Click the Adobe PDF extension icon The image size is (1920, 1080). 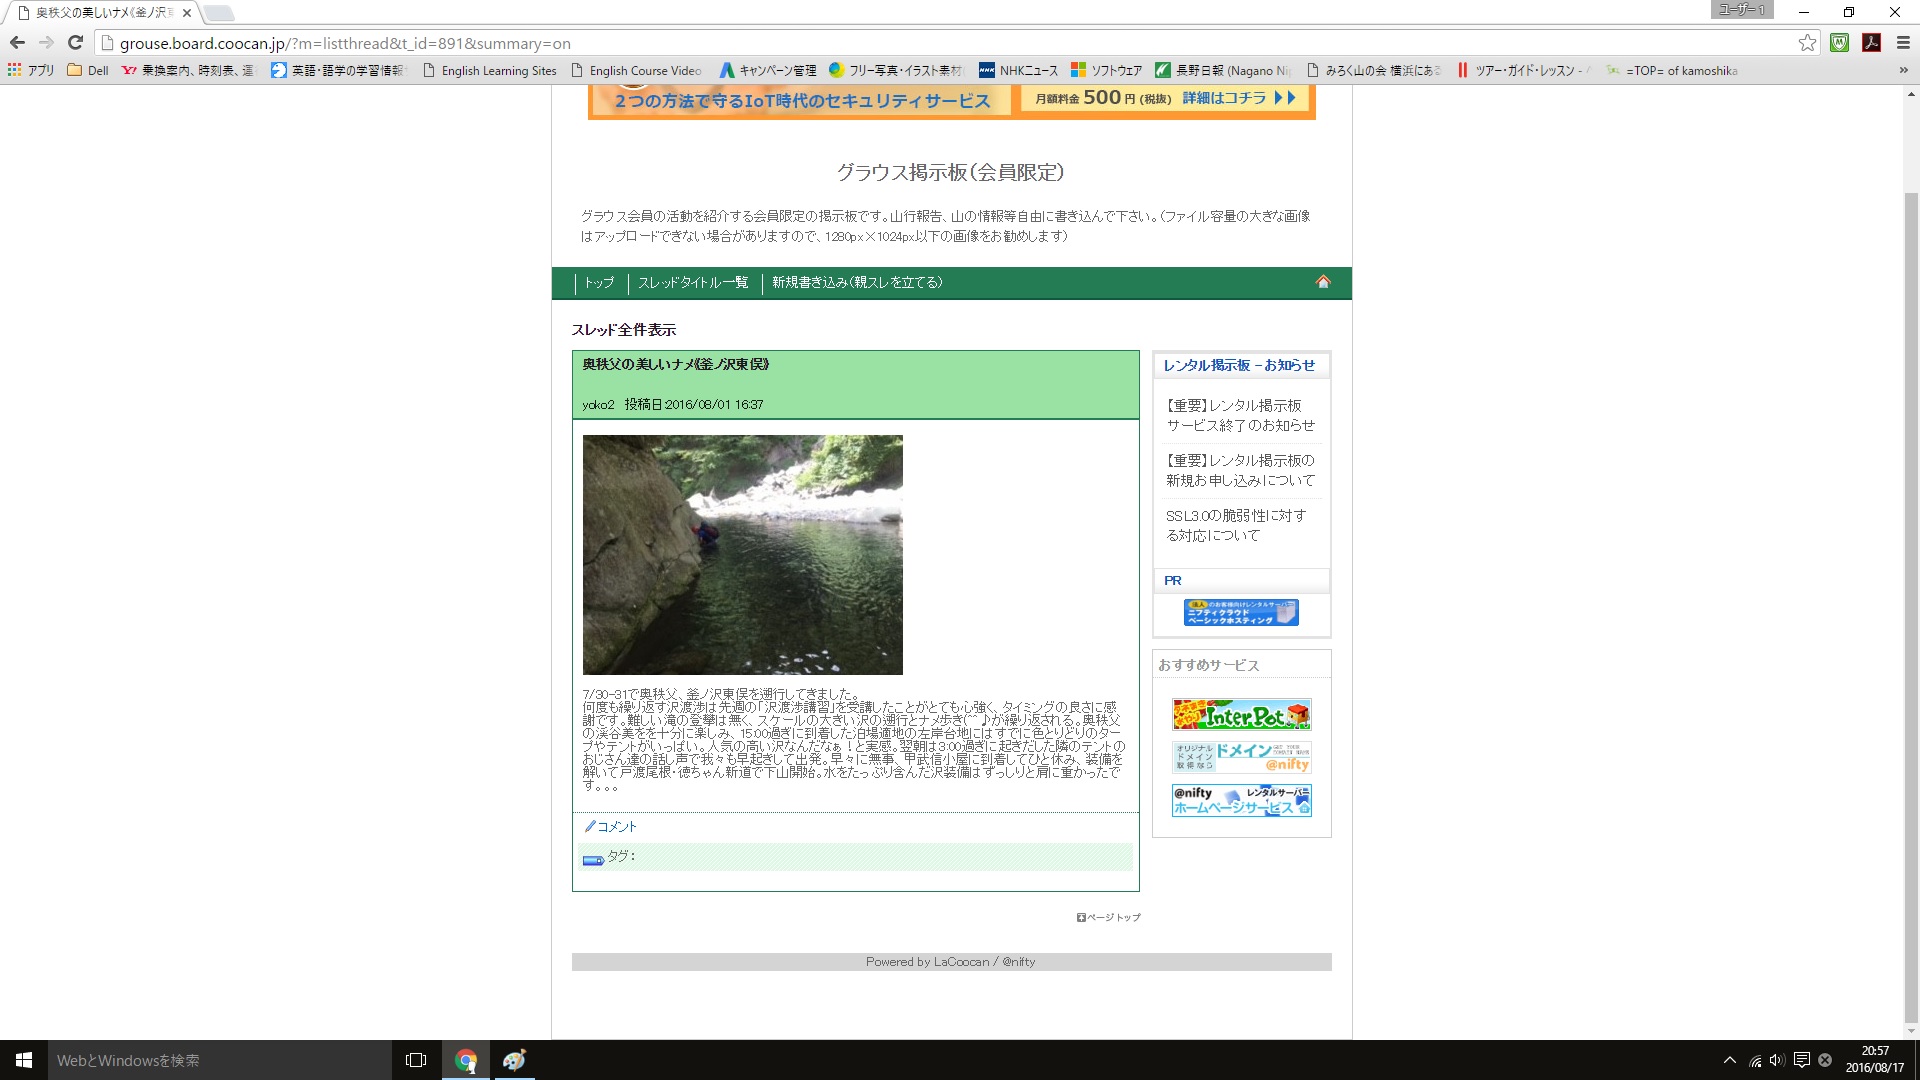point(1871,43)
